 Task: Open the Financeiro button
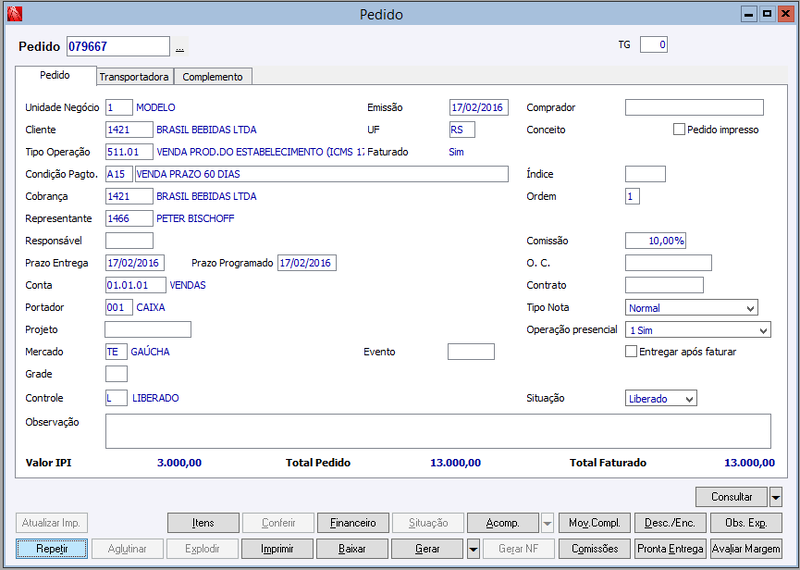[353, 523]
